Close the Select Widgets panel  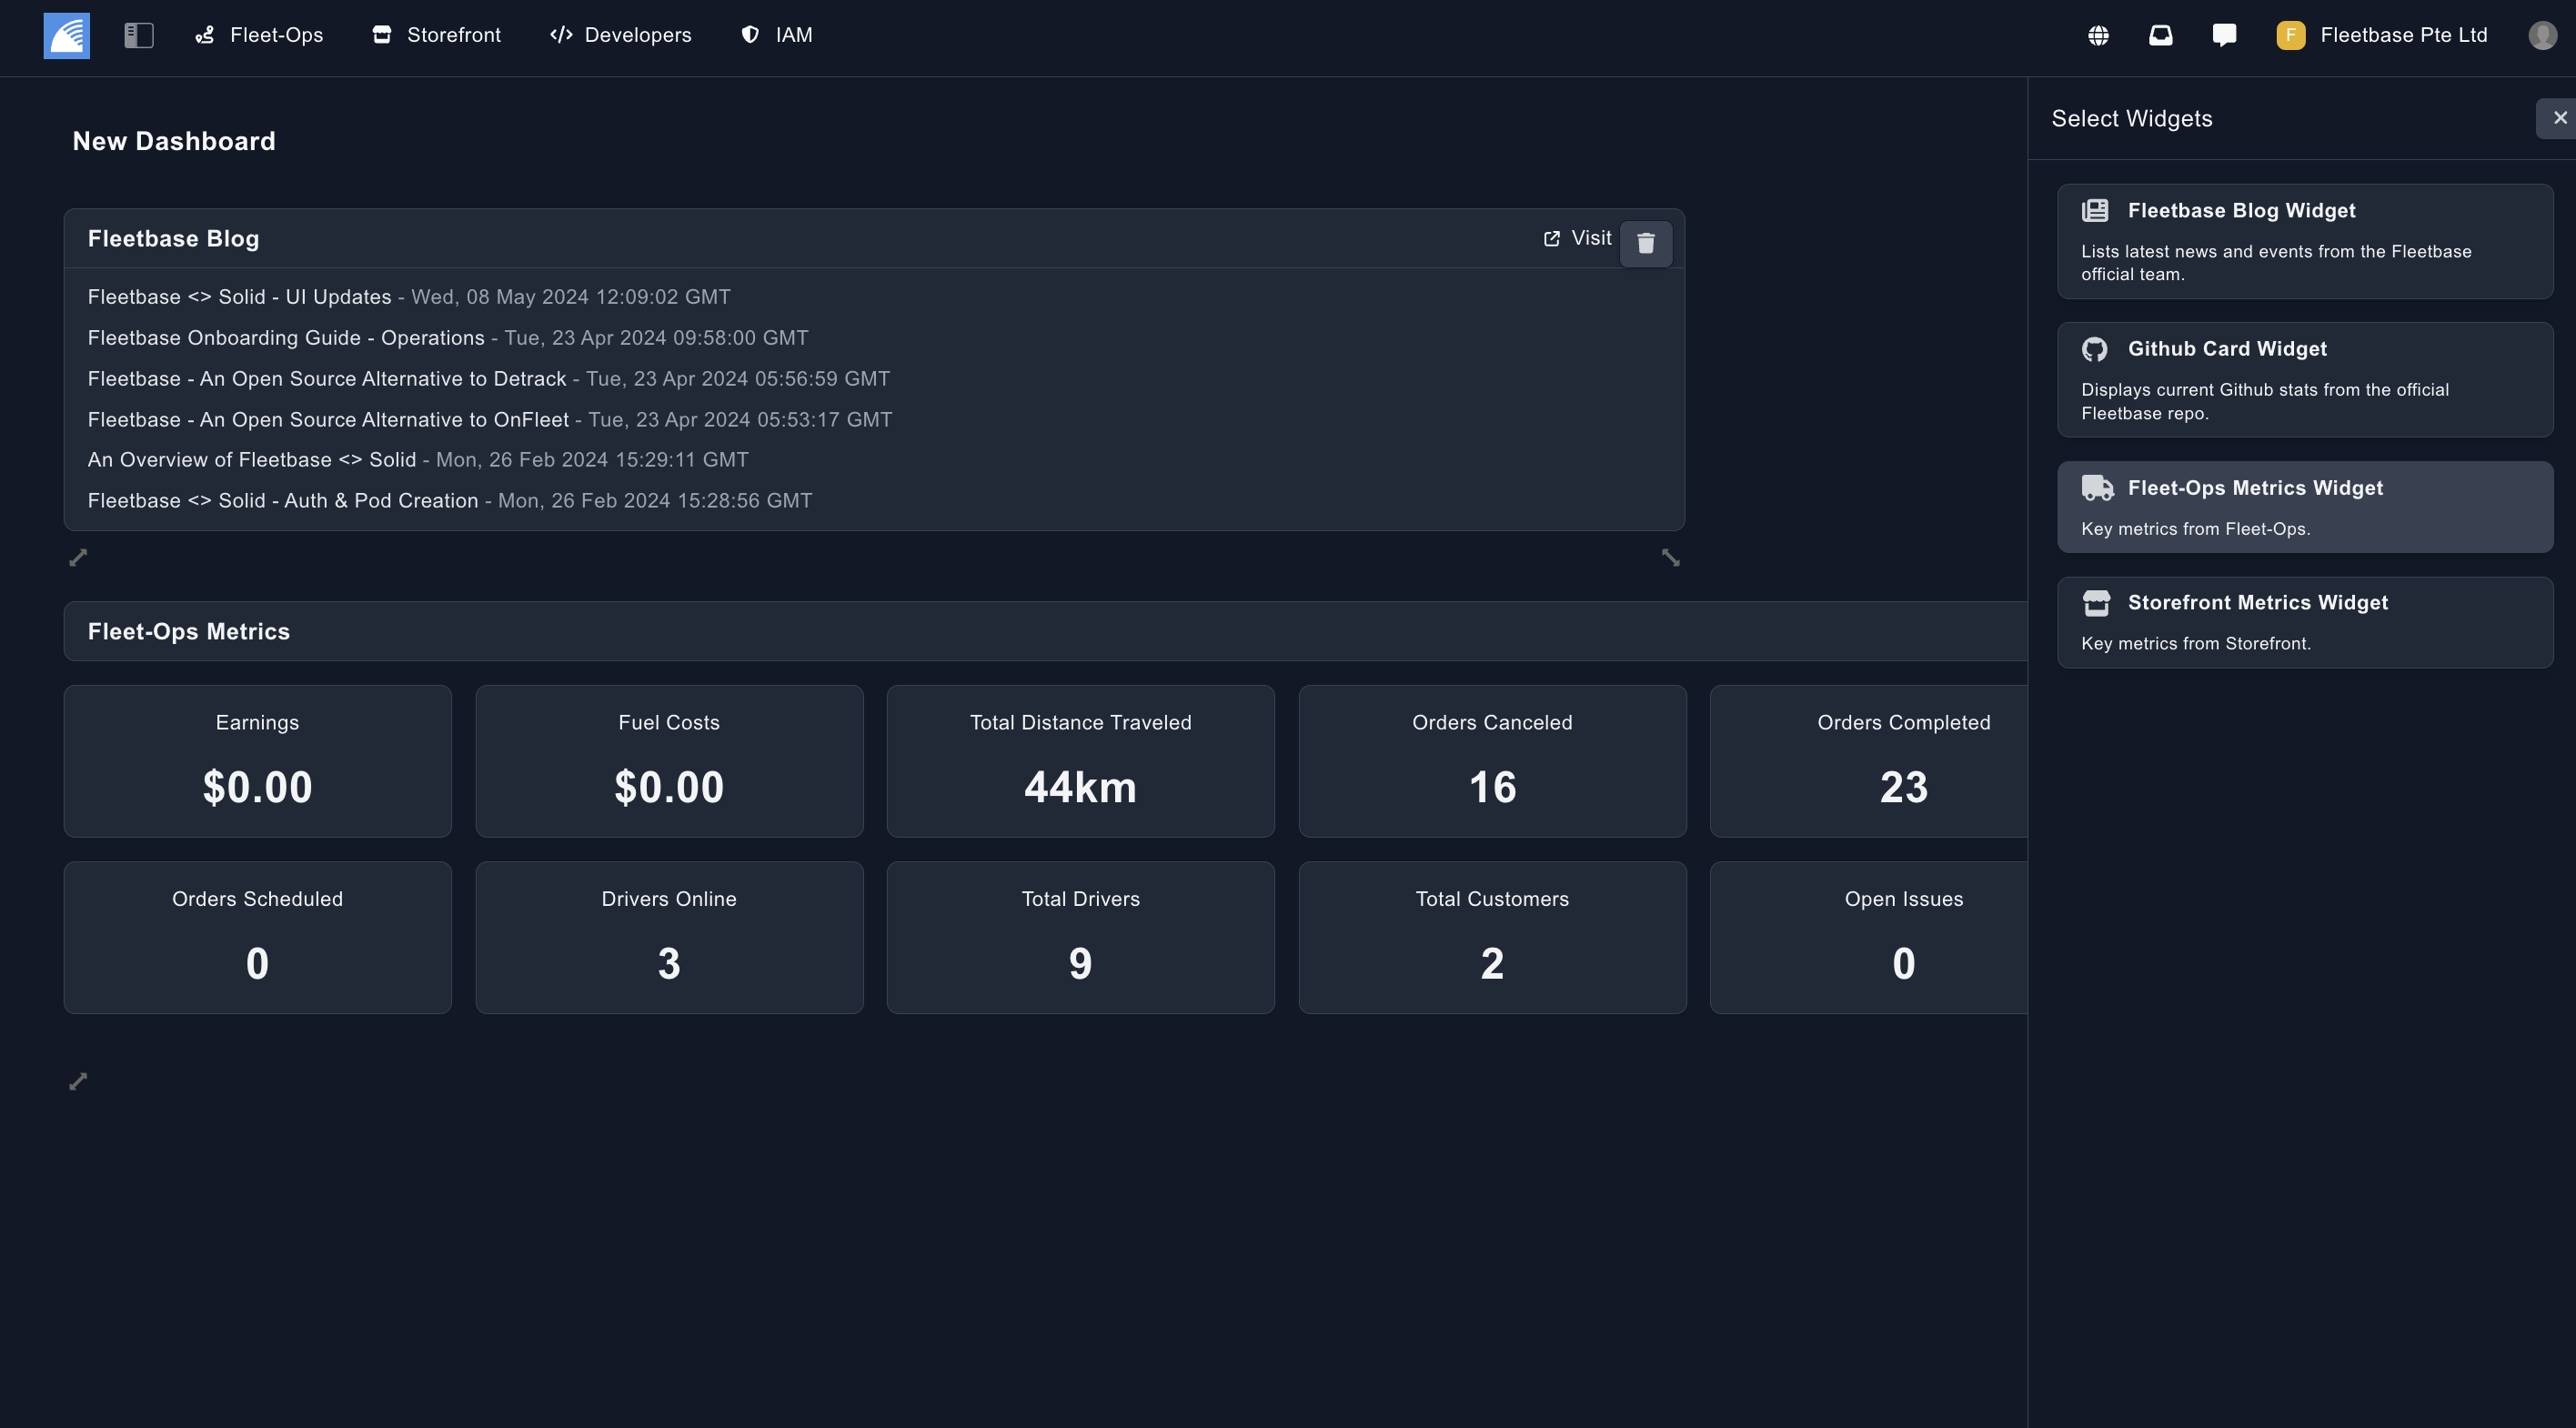point(2559,118)
